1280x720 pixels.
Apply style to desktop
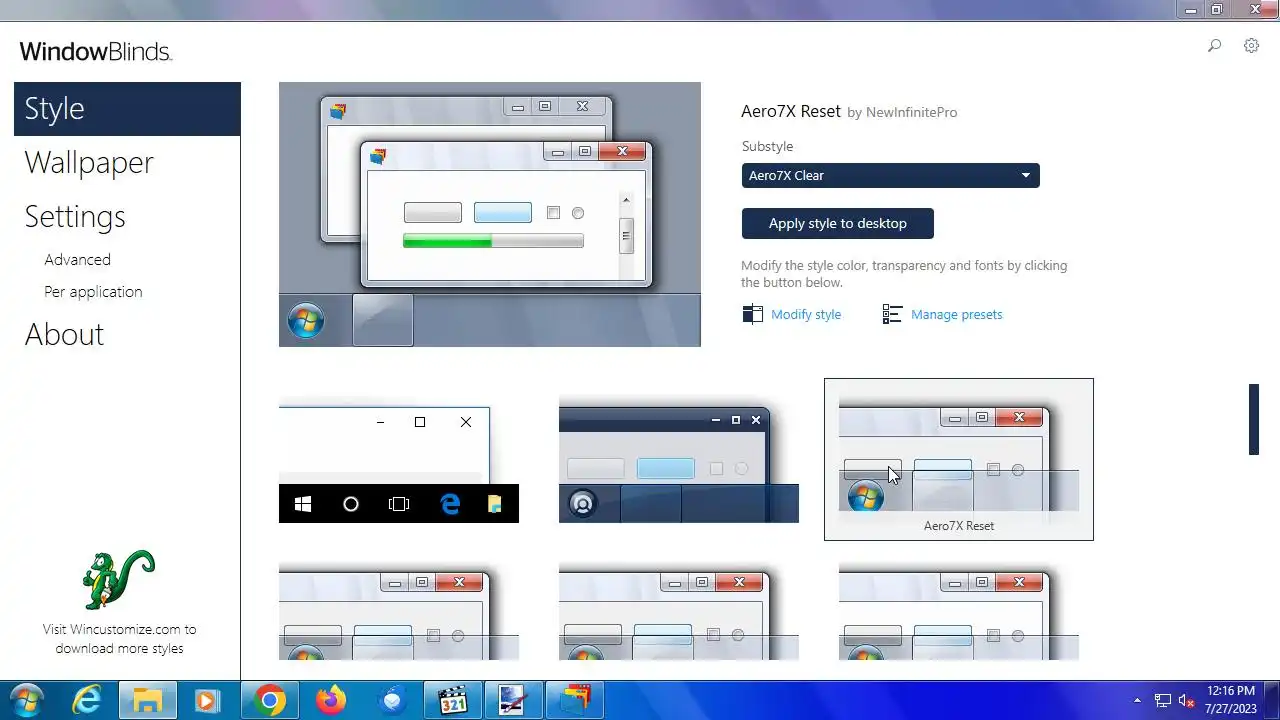coord(838,223)
